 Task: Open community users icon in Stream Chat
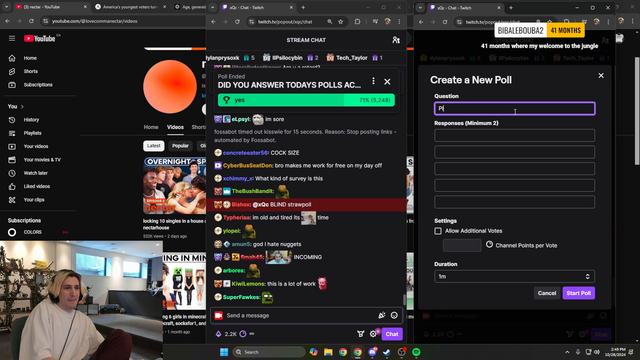tap(396, 40)
